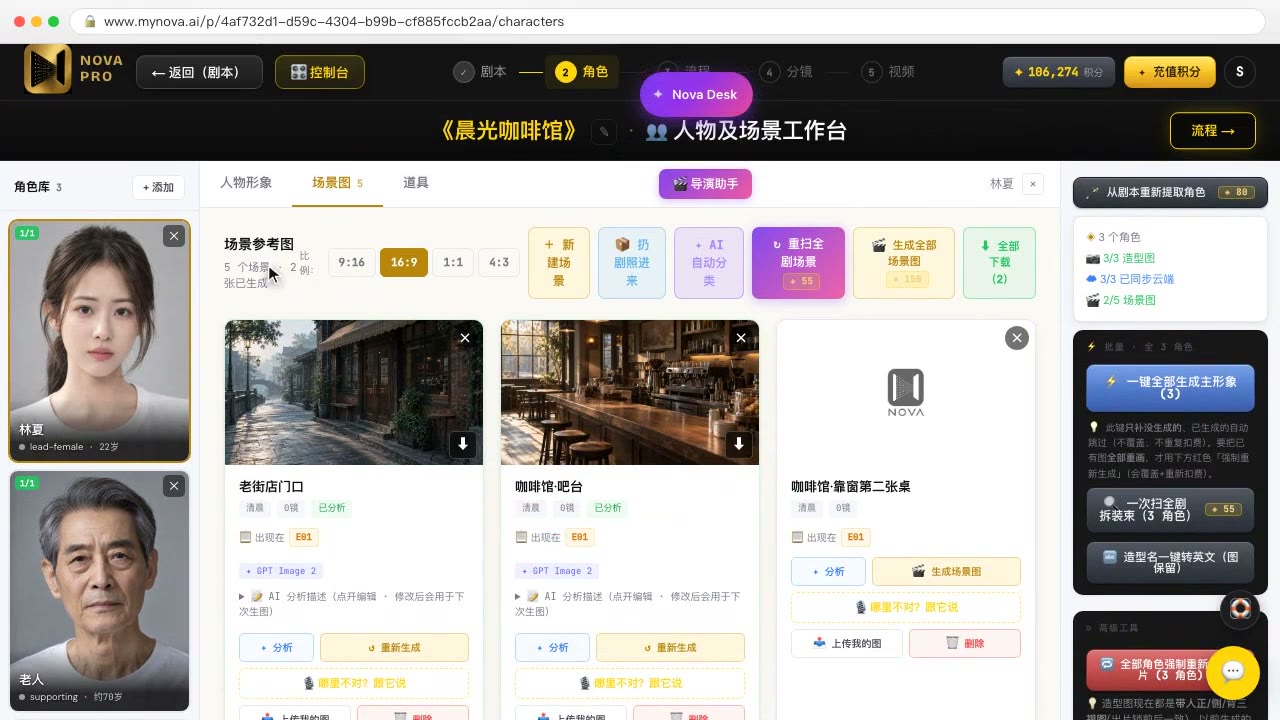The width and height of the screenshot is (1280, 720).
Task: Add a character with +添加
Action: (159, 187)
